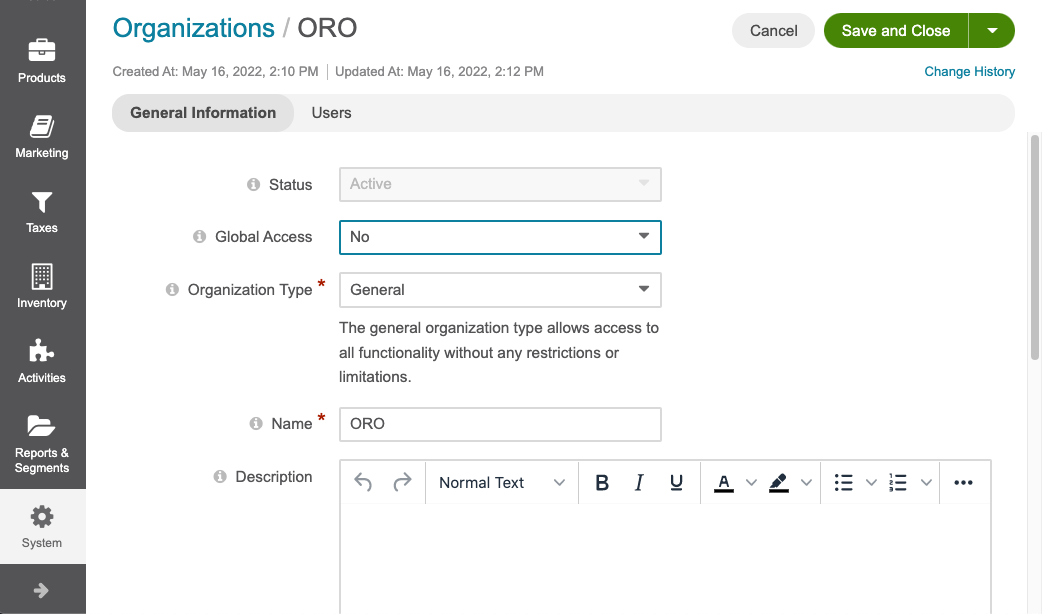Show the Status field info tooltip
This screenshot has width=1042, height=614.
pyautogui.click(x=253, y=185)
